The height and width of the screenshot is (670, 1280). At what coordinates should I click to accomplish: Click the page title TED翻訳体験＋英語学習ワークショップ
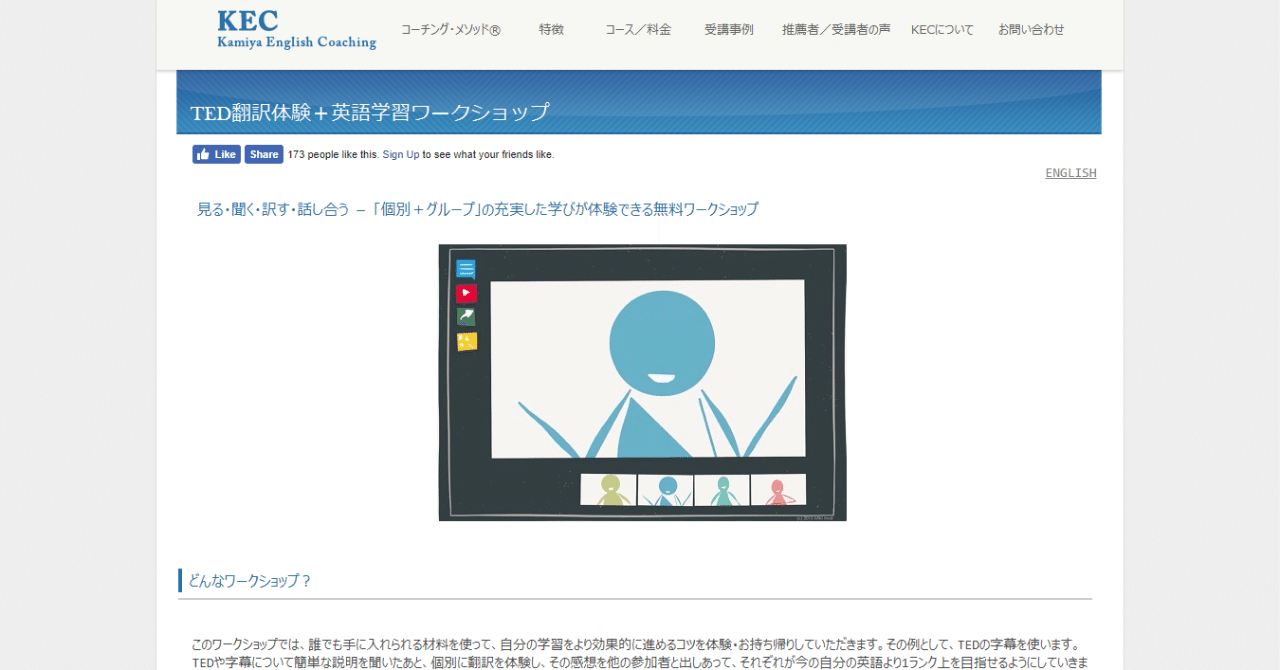pos(370,112)
